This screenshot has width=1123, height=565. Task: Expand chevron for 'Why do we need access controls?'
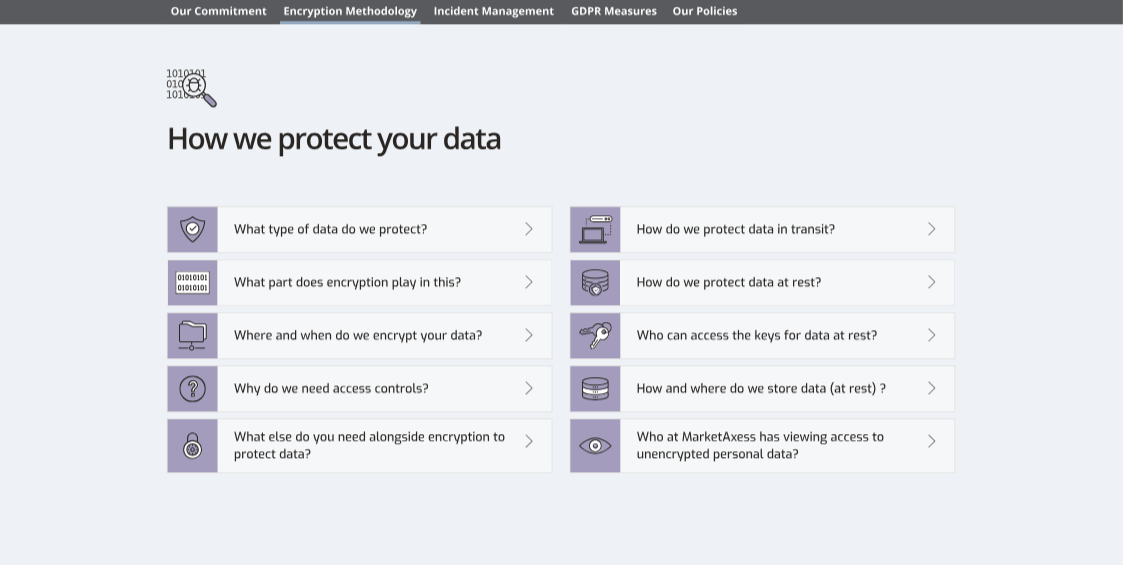[529, 388]
